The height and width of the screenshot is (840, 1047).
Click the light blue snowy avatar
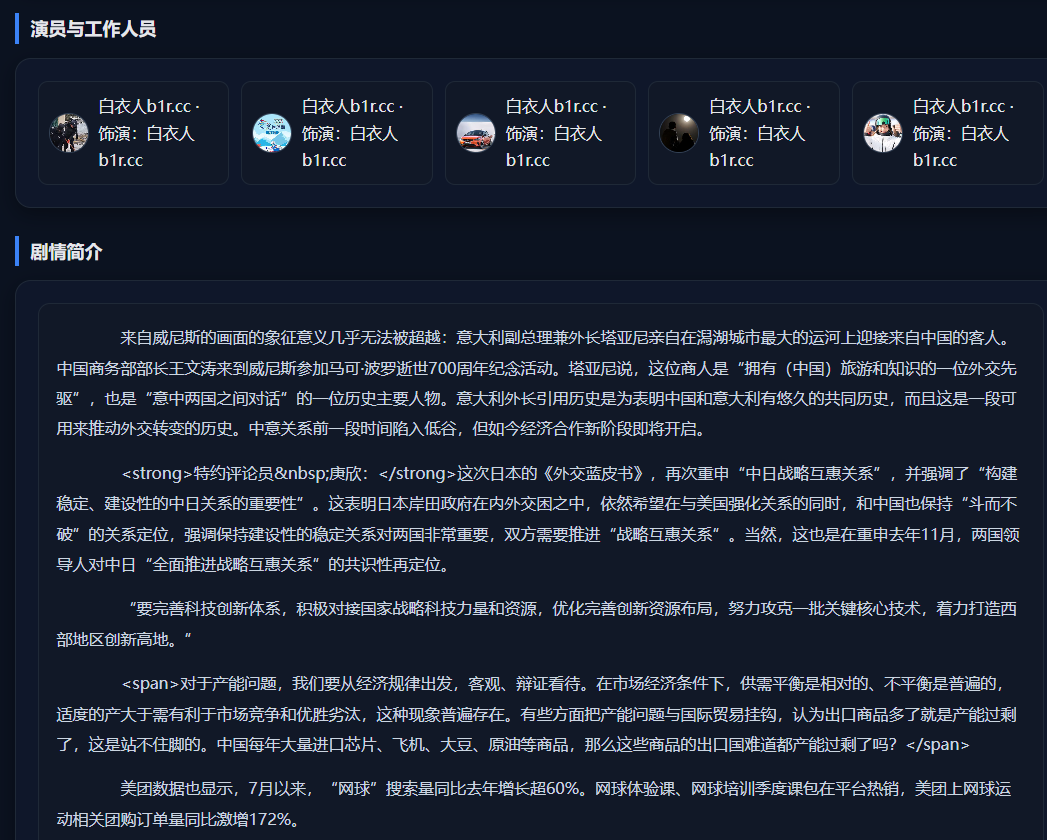pos(272,133)
